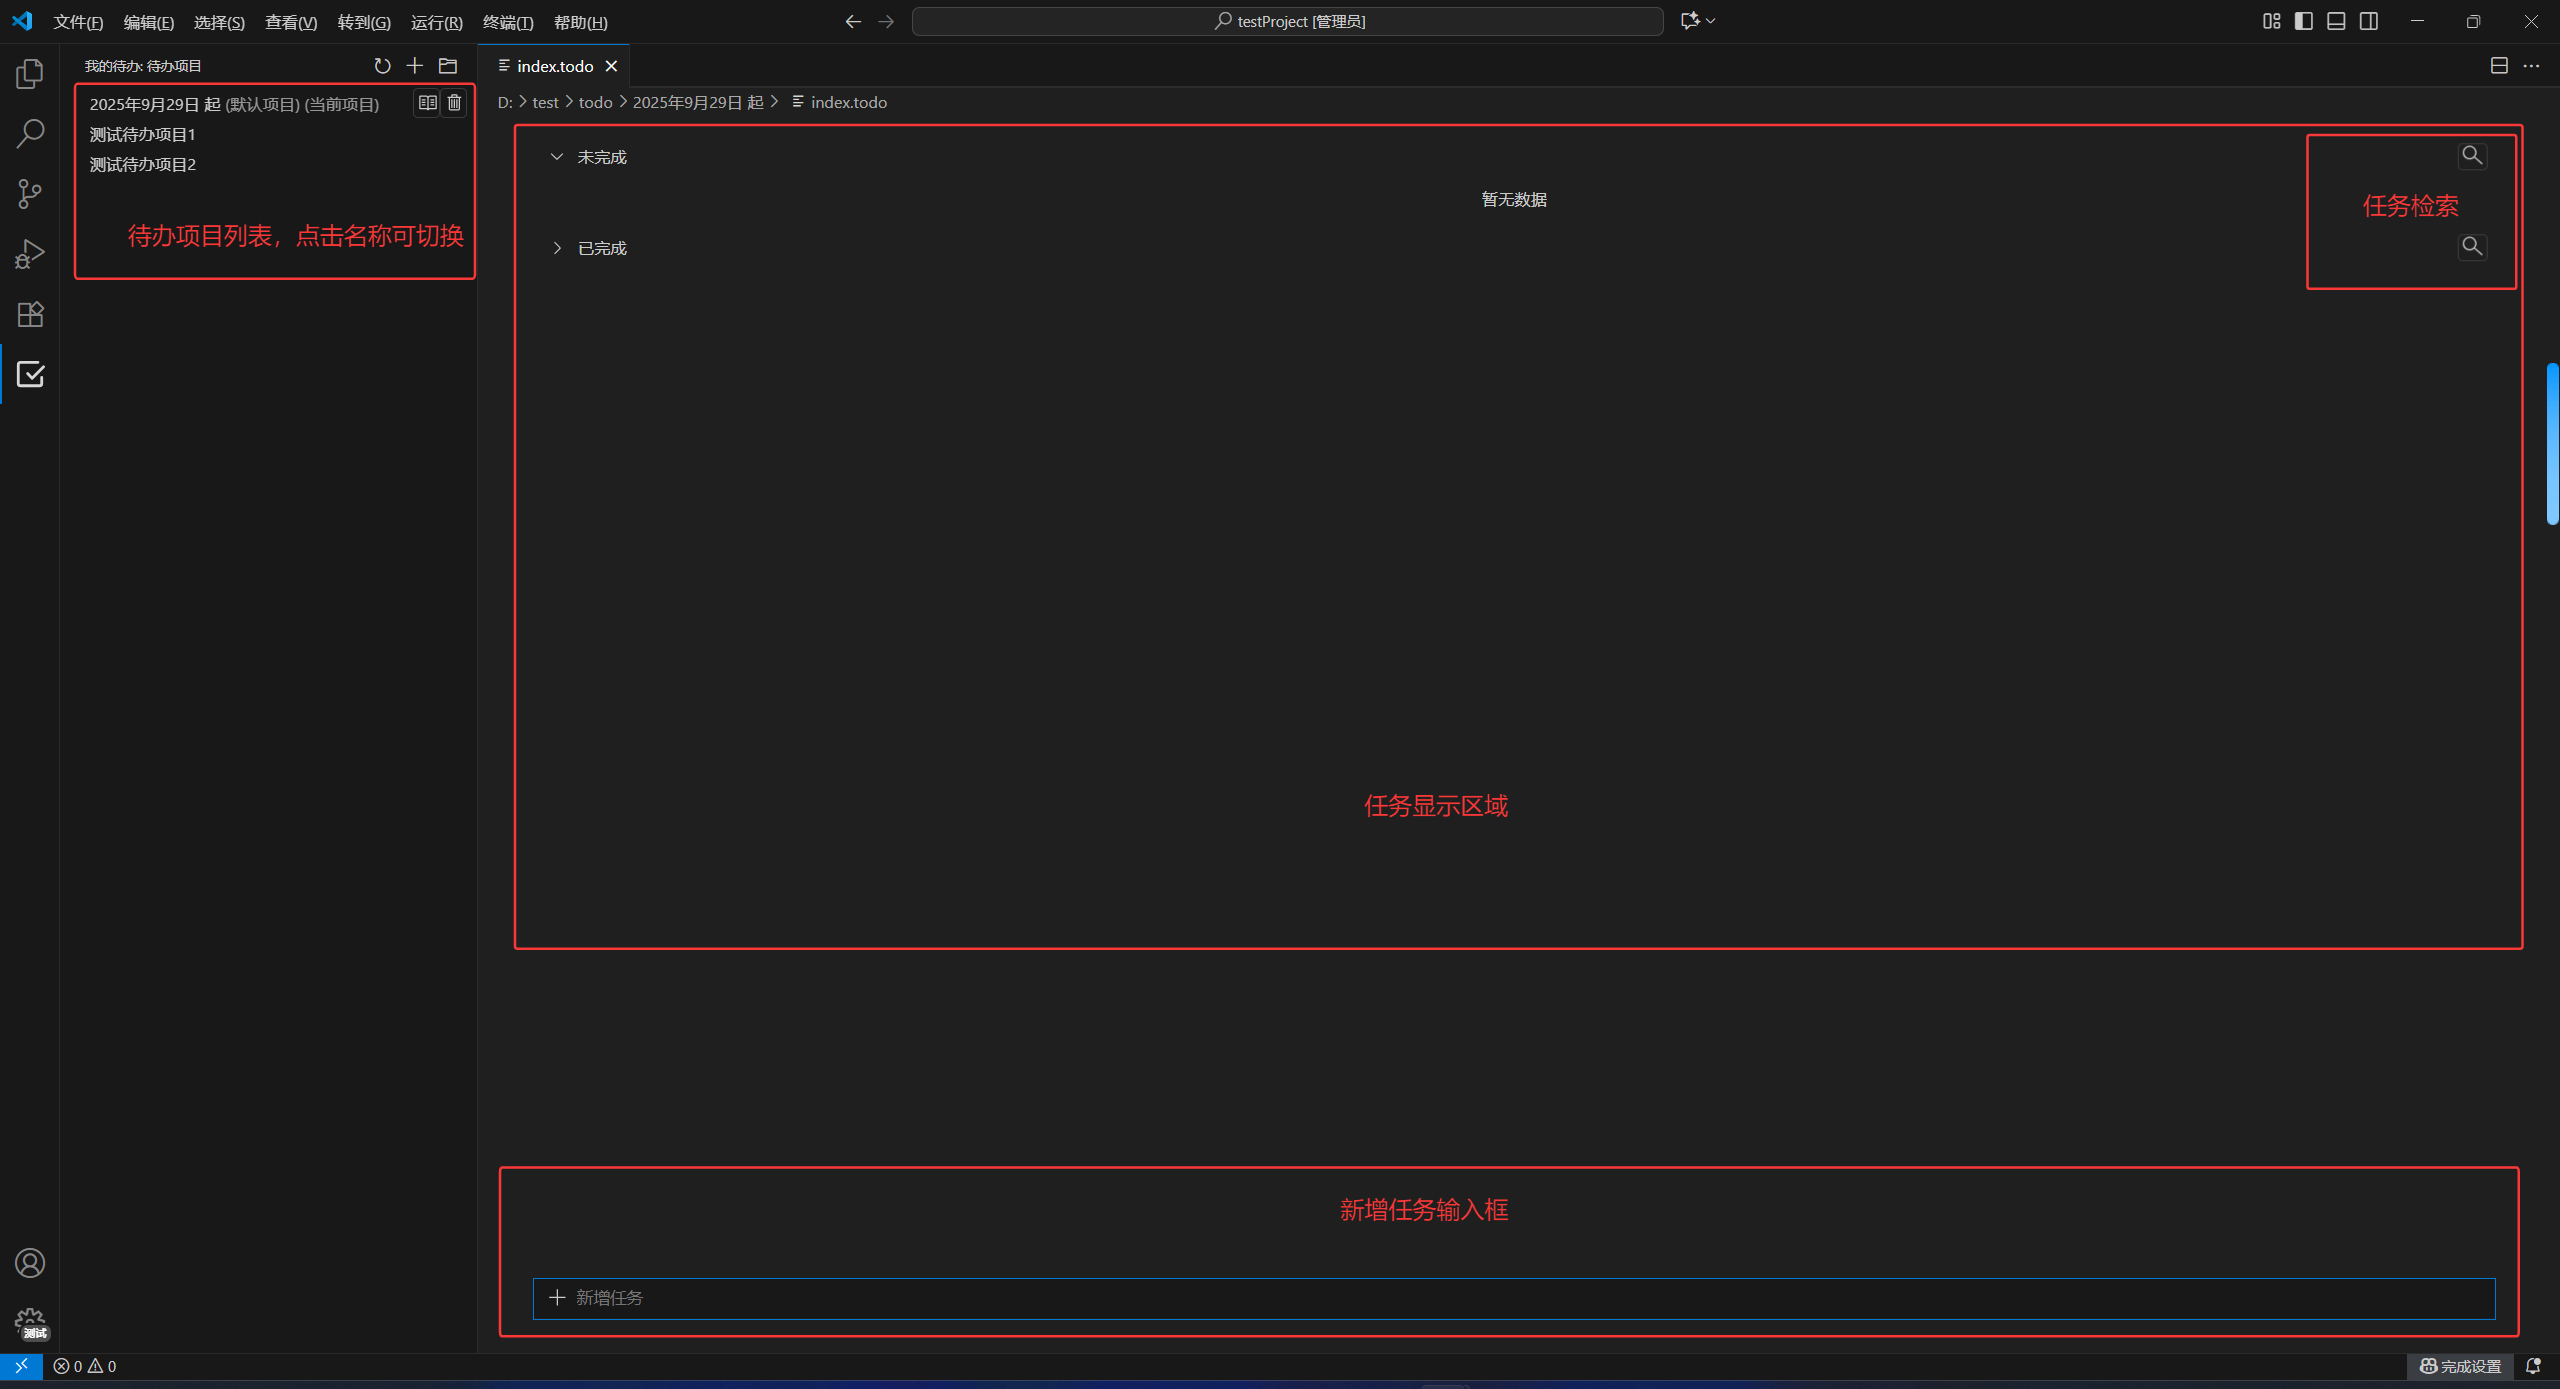Add a new todo project with plus icon

click(x=415, y=66)
